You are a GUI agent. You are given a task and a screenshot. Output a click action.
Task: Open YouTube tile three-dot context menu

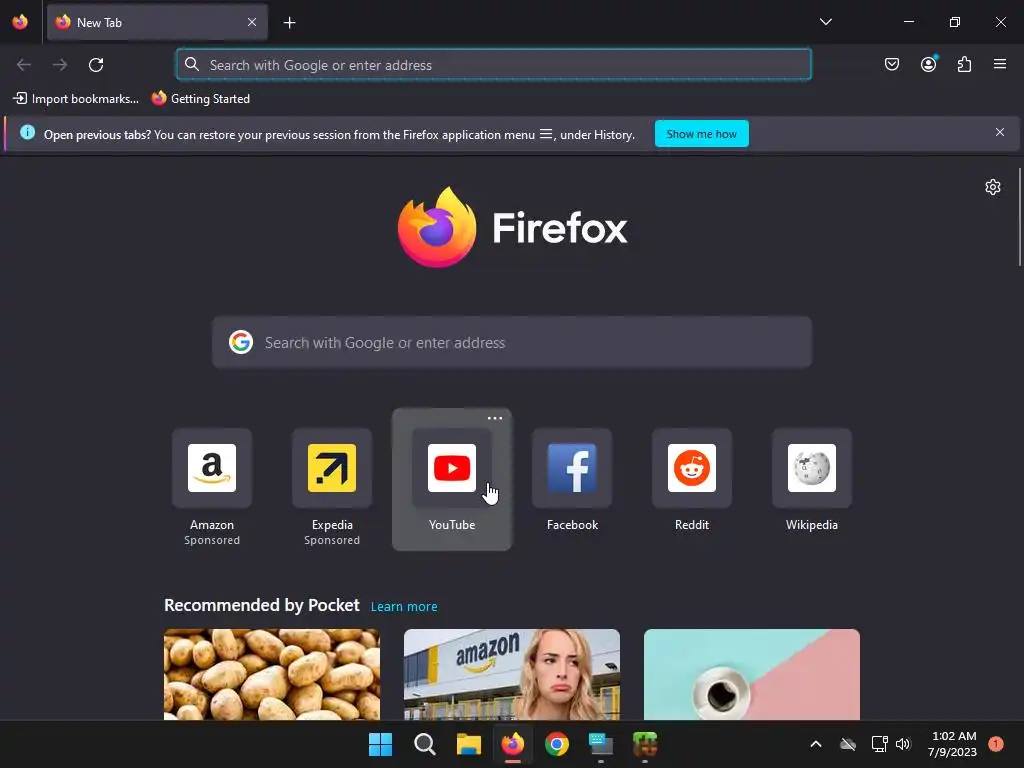(x=495, y=418)
